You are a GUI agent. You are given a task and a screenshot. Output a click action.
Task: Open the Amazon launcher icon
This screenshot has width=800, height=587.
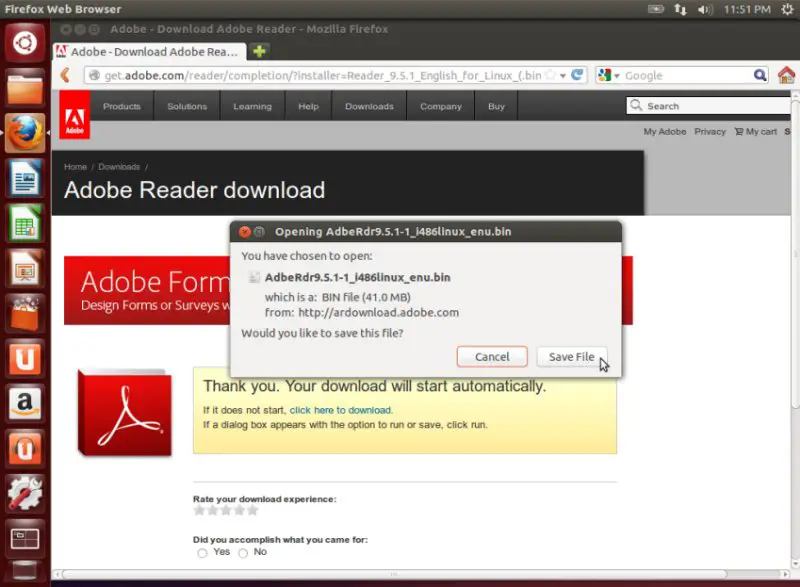point(24,403)
